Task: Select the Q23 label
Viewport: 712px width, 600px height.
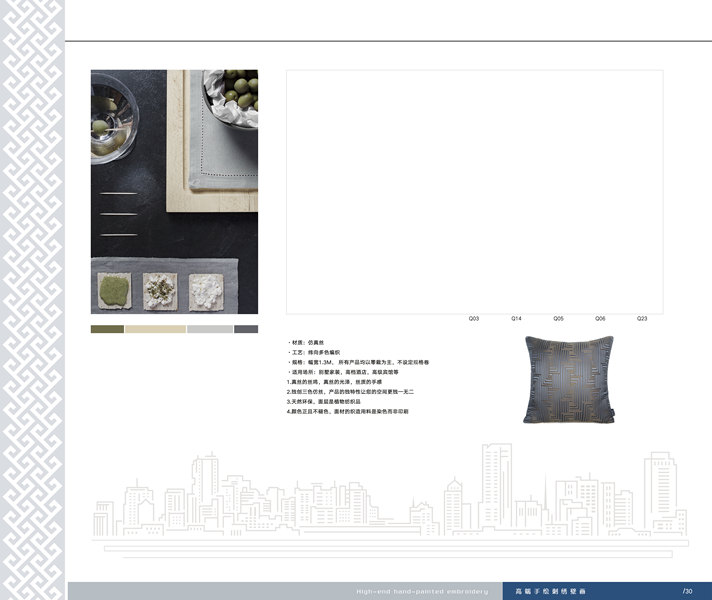Action: coord(642,318)
